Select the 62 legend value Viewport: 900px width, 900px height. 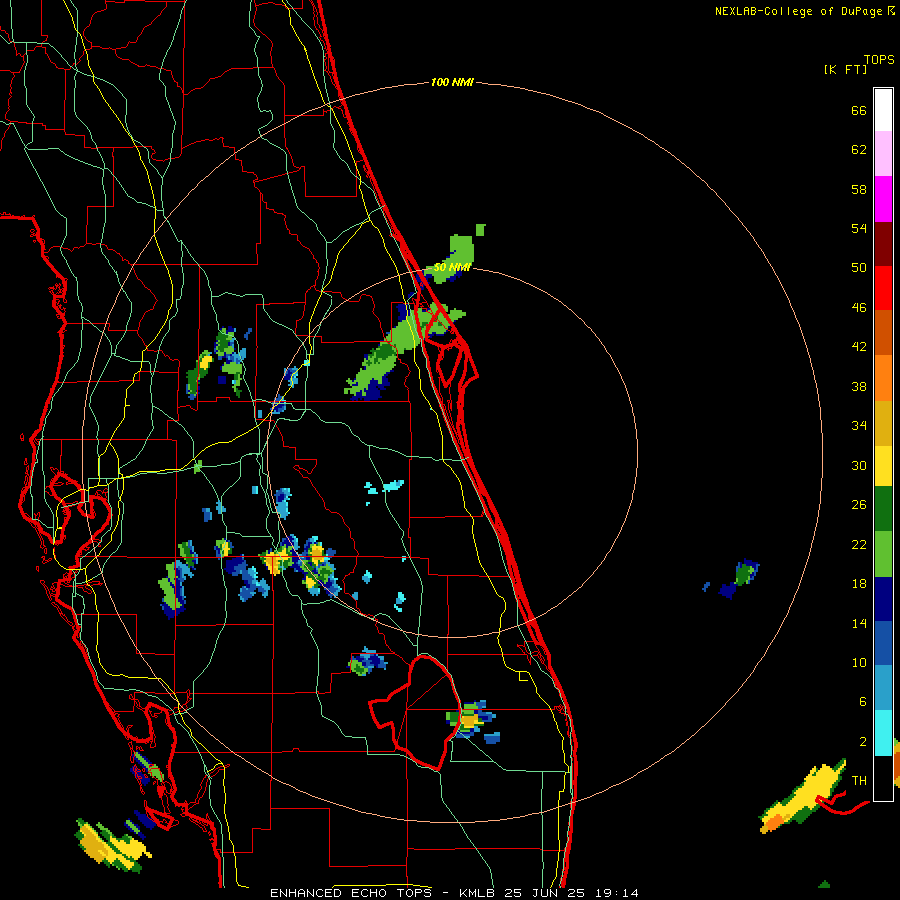pos(859,149)
